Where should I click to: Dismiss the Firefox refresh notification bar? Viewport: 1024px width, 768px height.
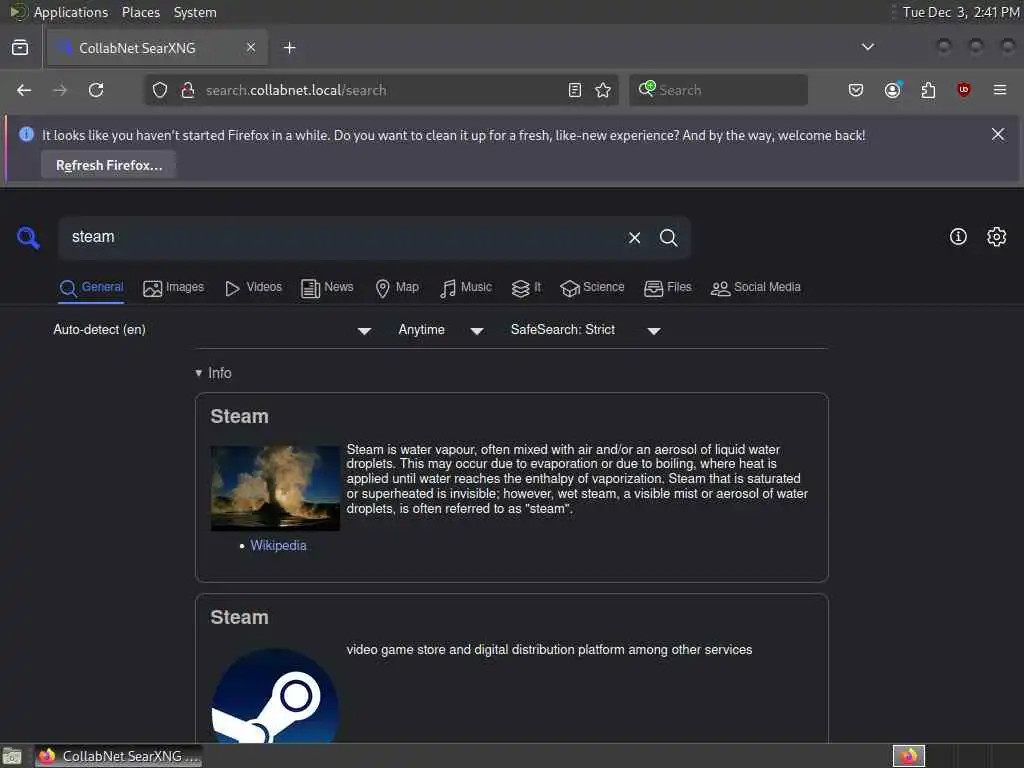[998, 134]
